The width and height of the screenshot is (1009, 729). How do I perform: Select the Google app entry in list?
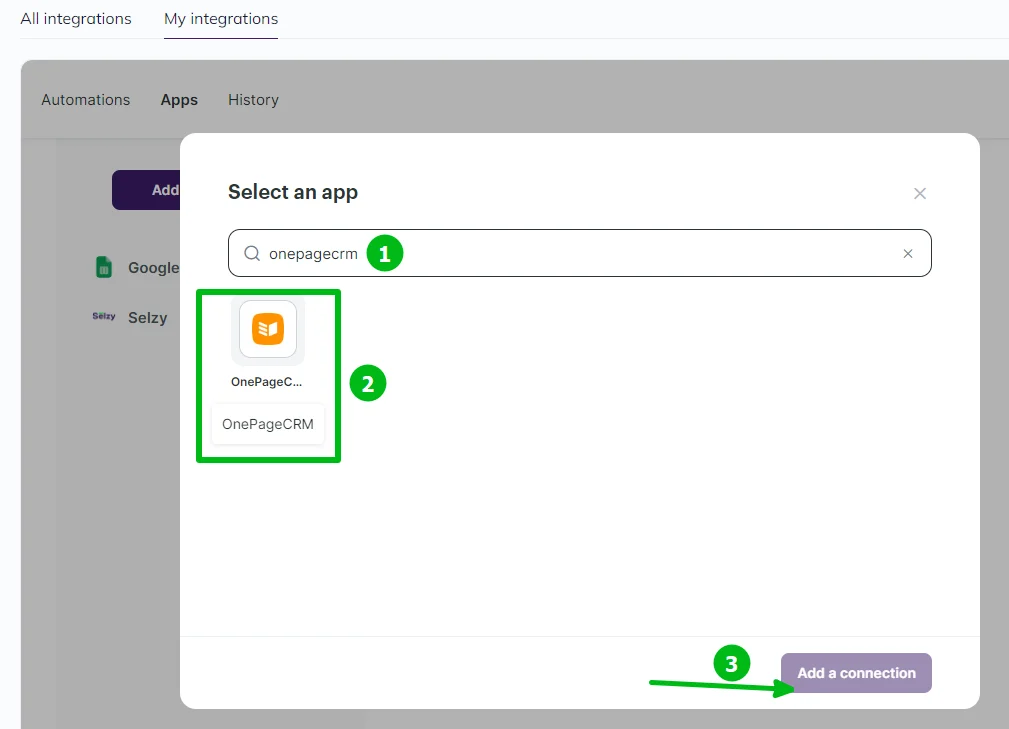click(x=137, y=268)
